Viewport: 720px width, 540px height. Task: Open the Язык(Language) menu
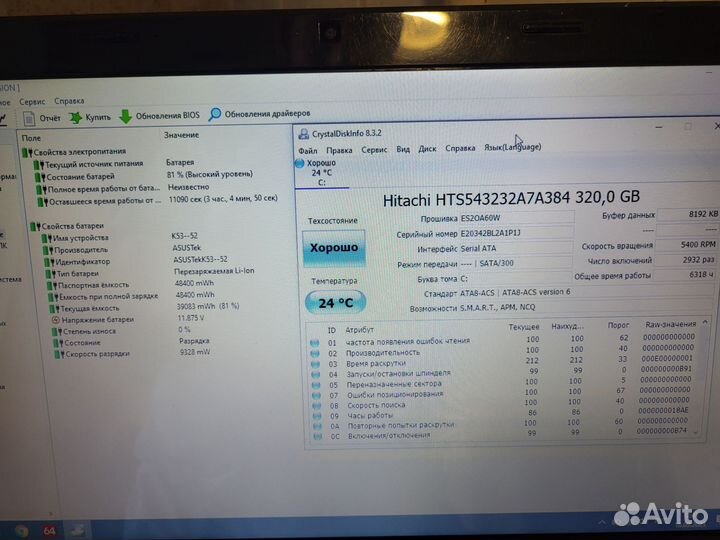(512, 147)
